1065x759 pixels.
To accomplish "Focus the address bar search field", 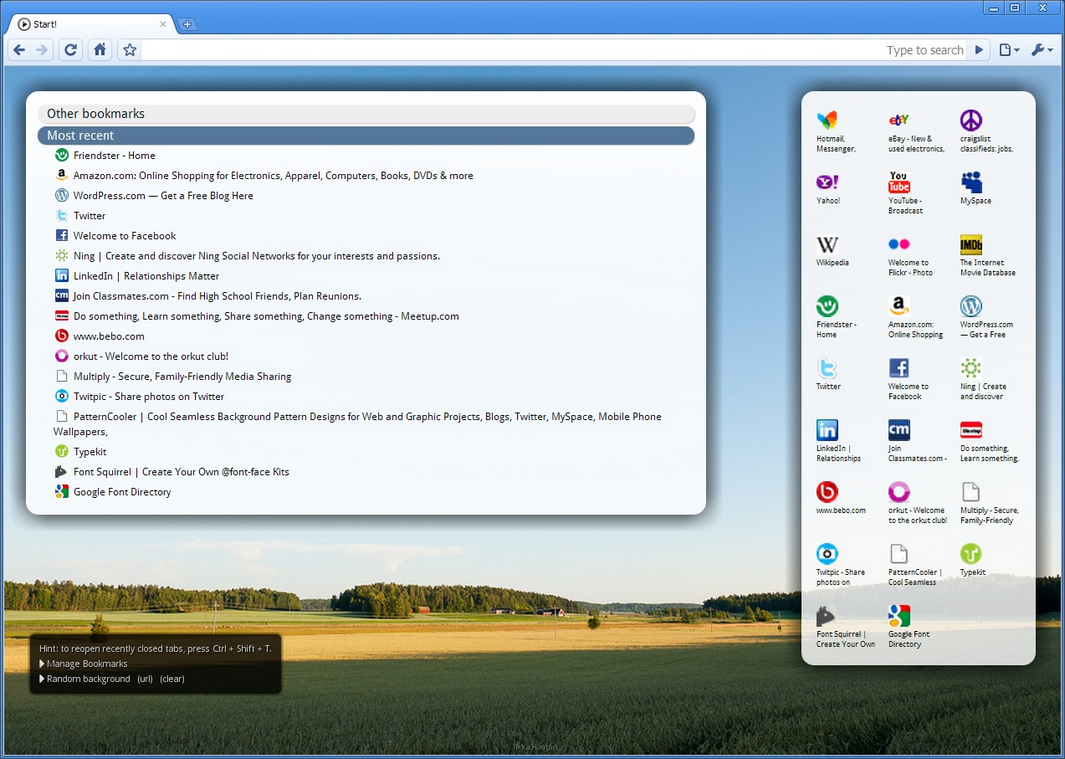I will (554, 50).
